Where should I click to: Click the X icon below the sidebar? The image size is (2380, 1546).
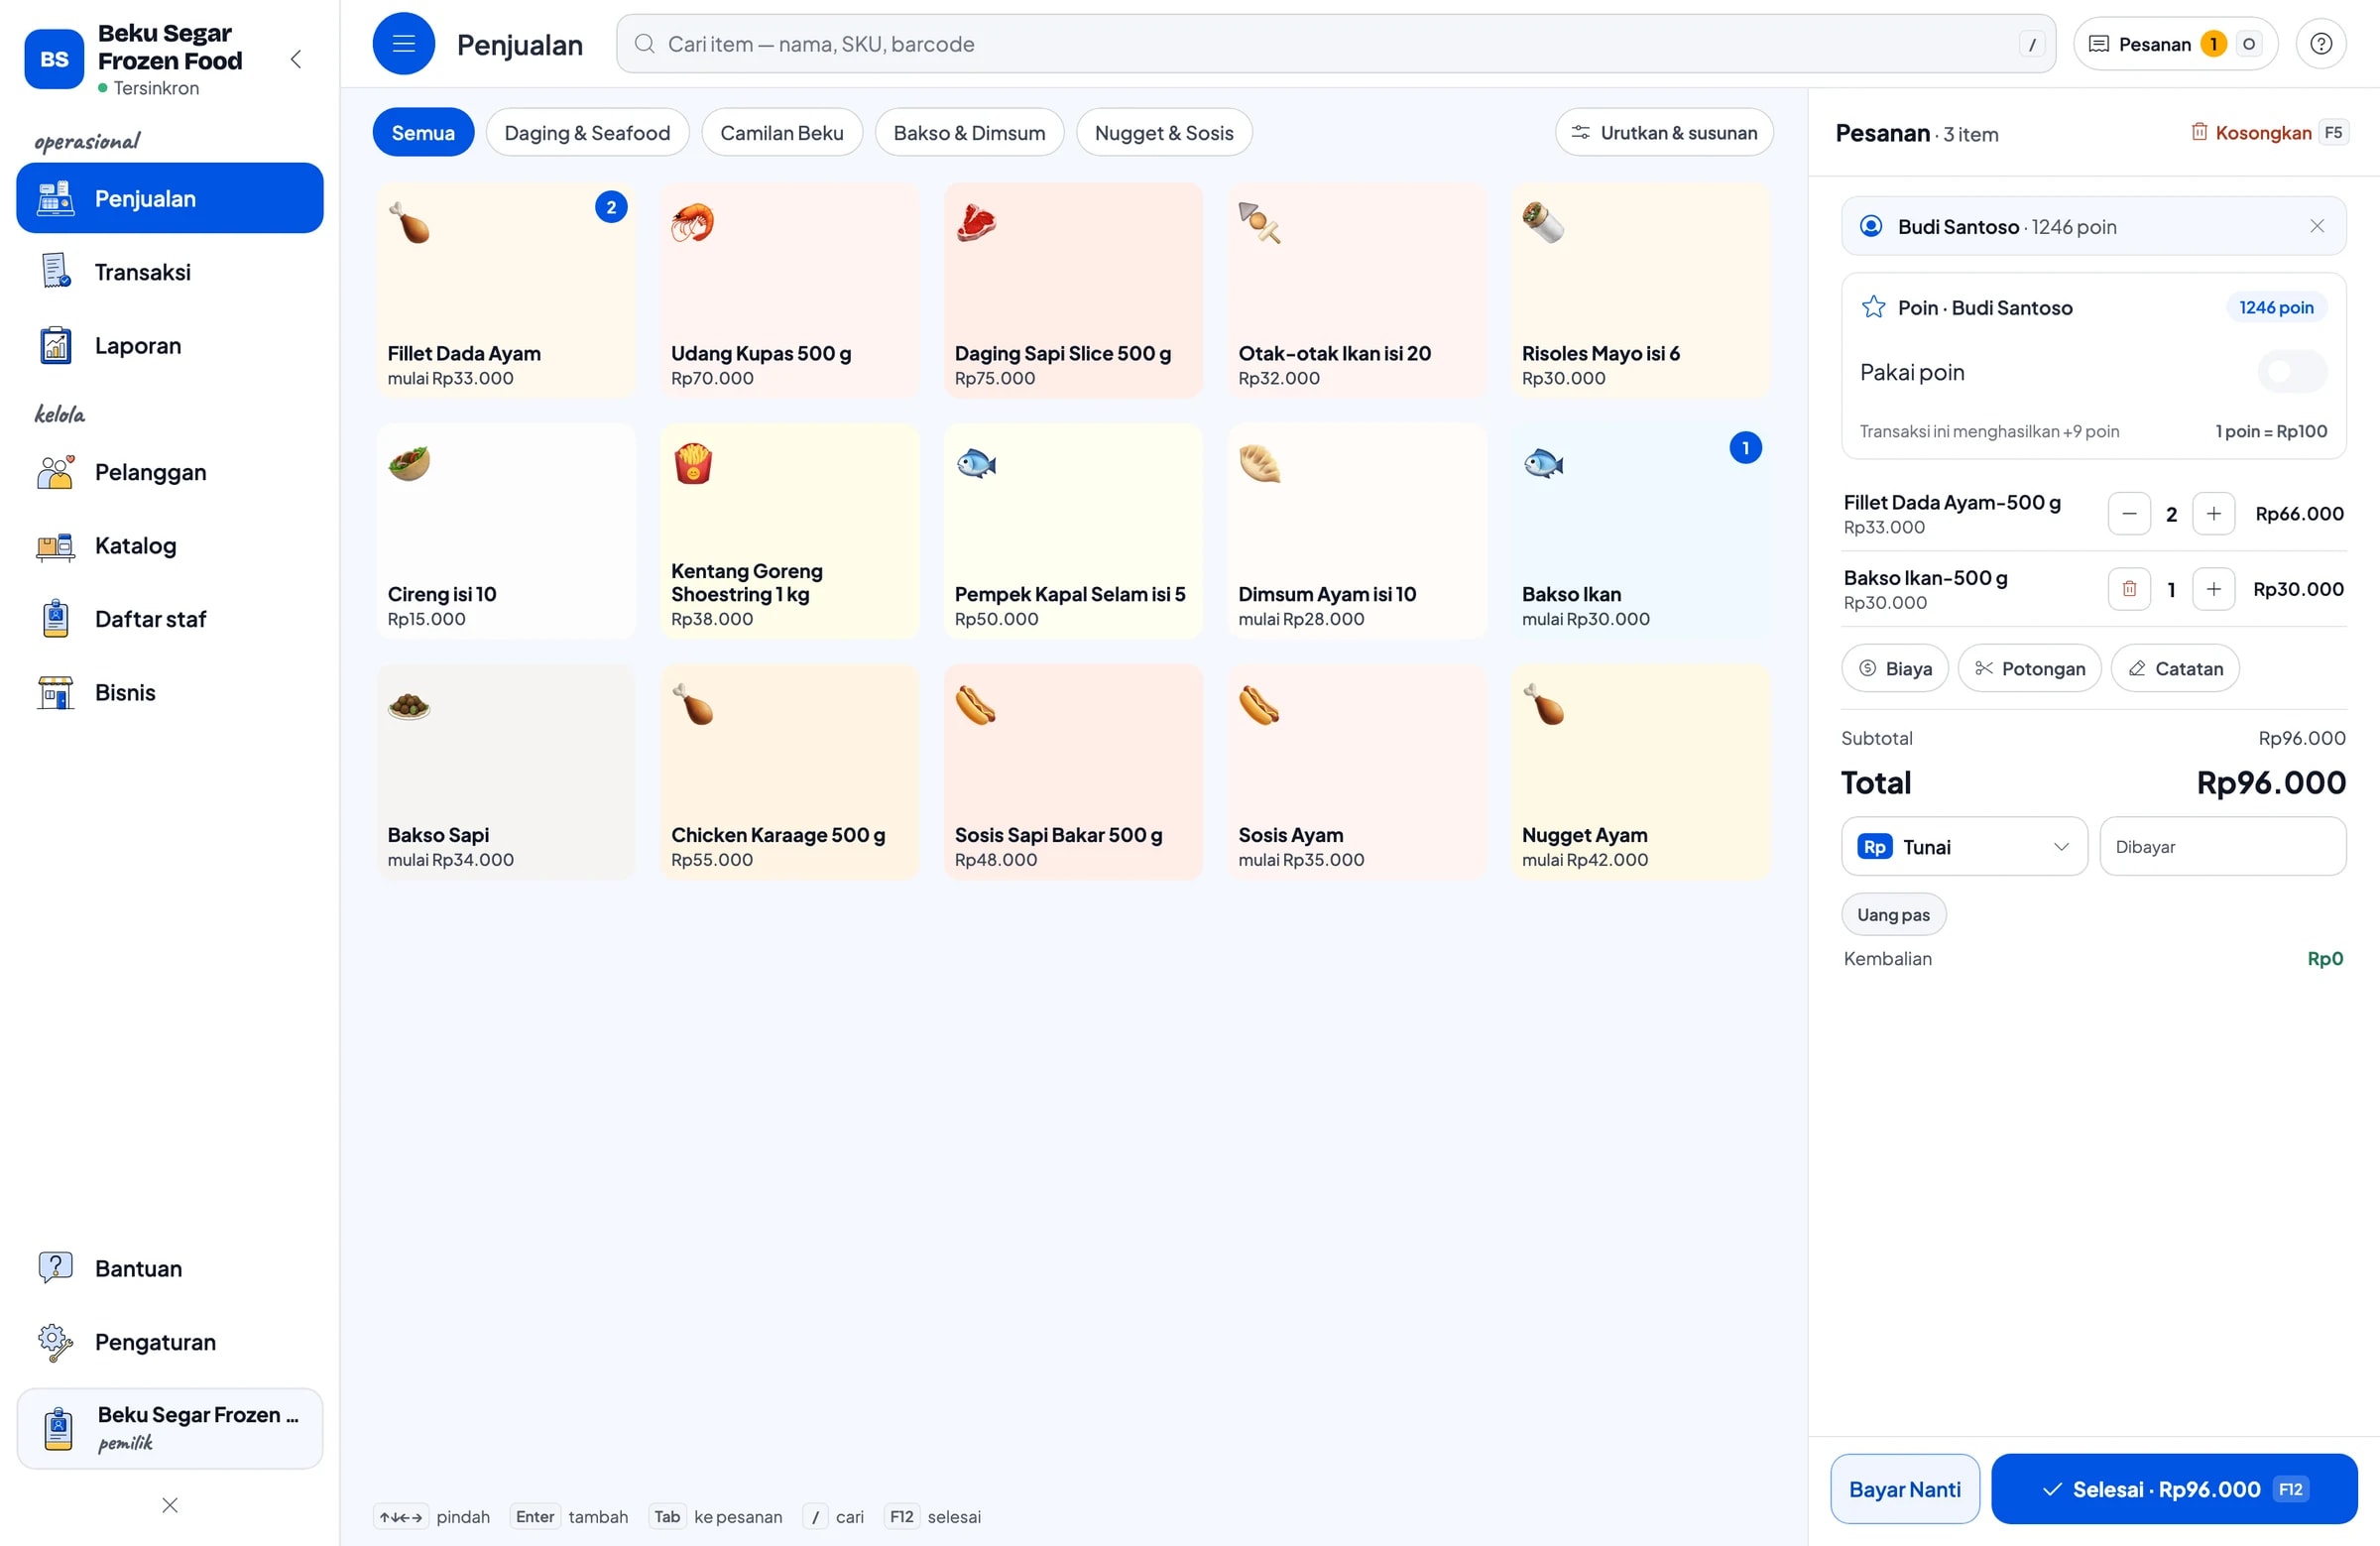170,1505
